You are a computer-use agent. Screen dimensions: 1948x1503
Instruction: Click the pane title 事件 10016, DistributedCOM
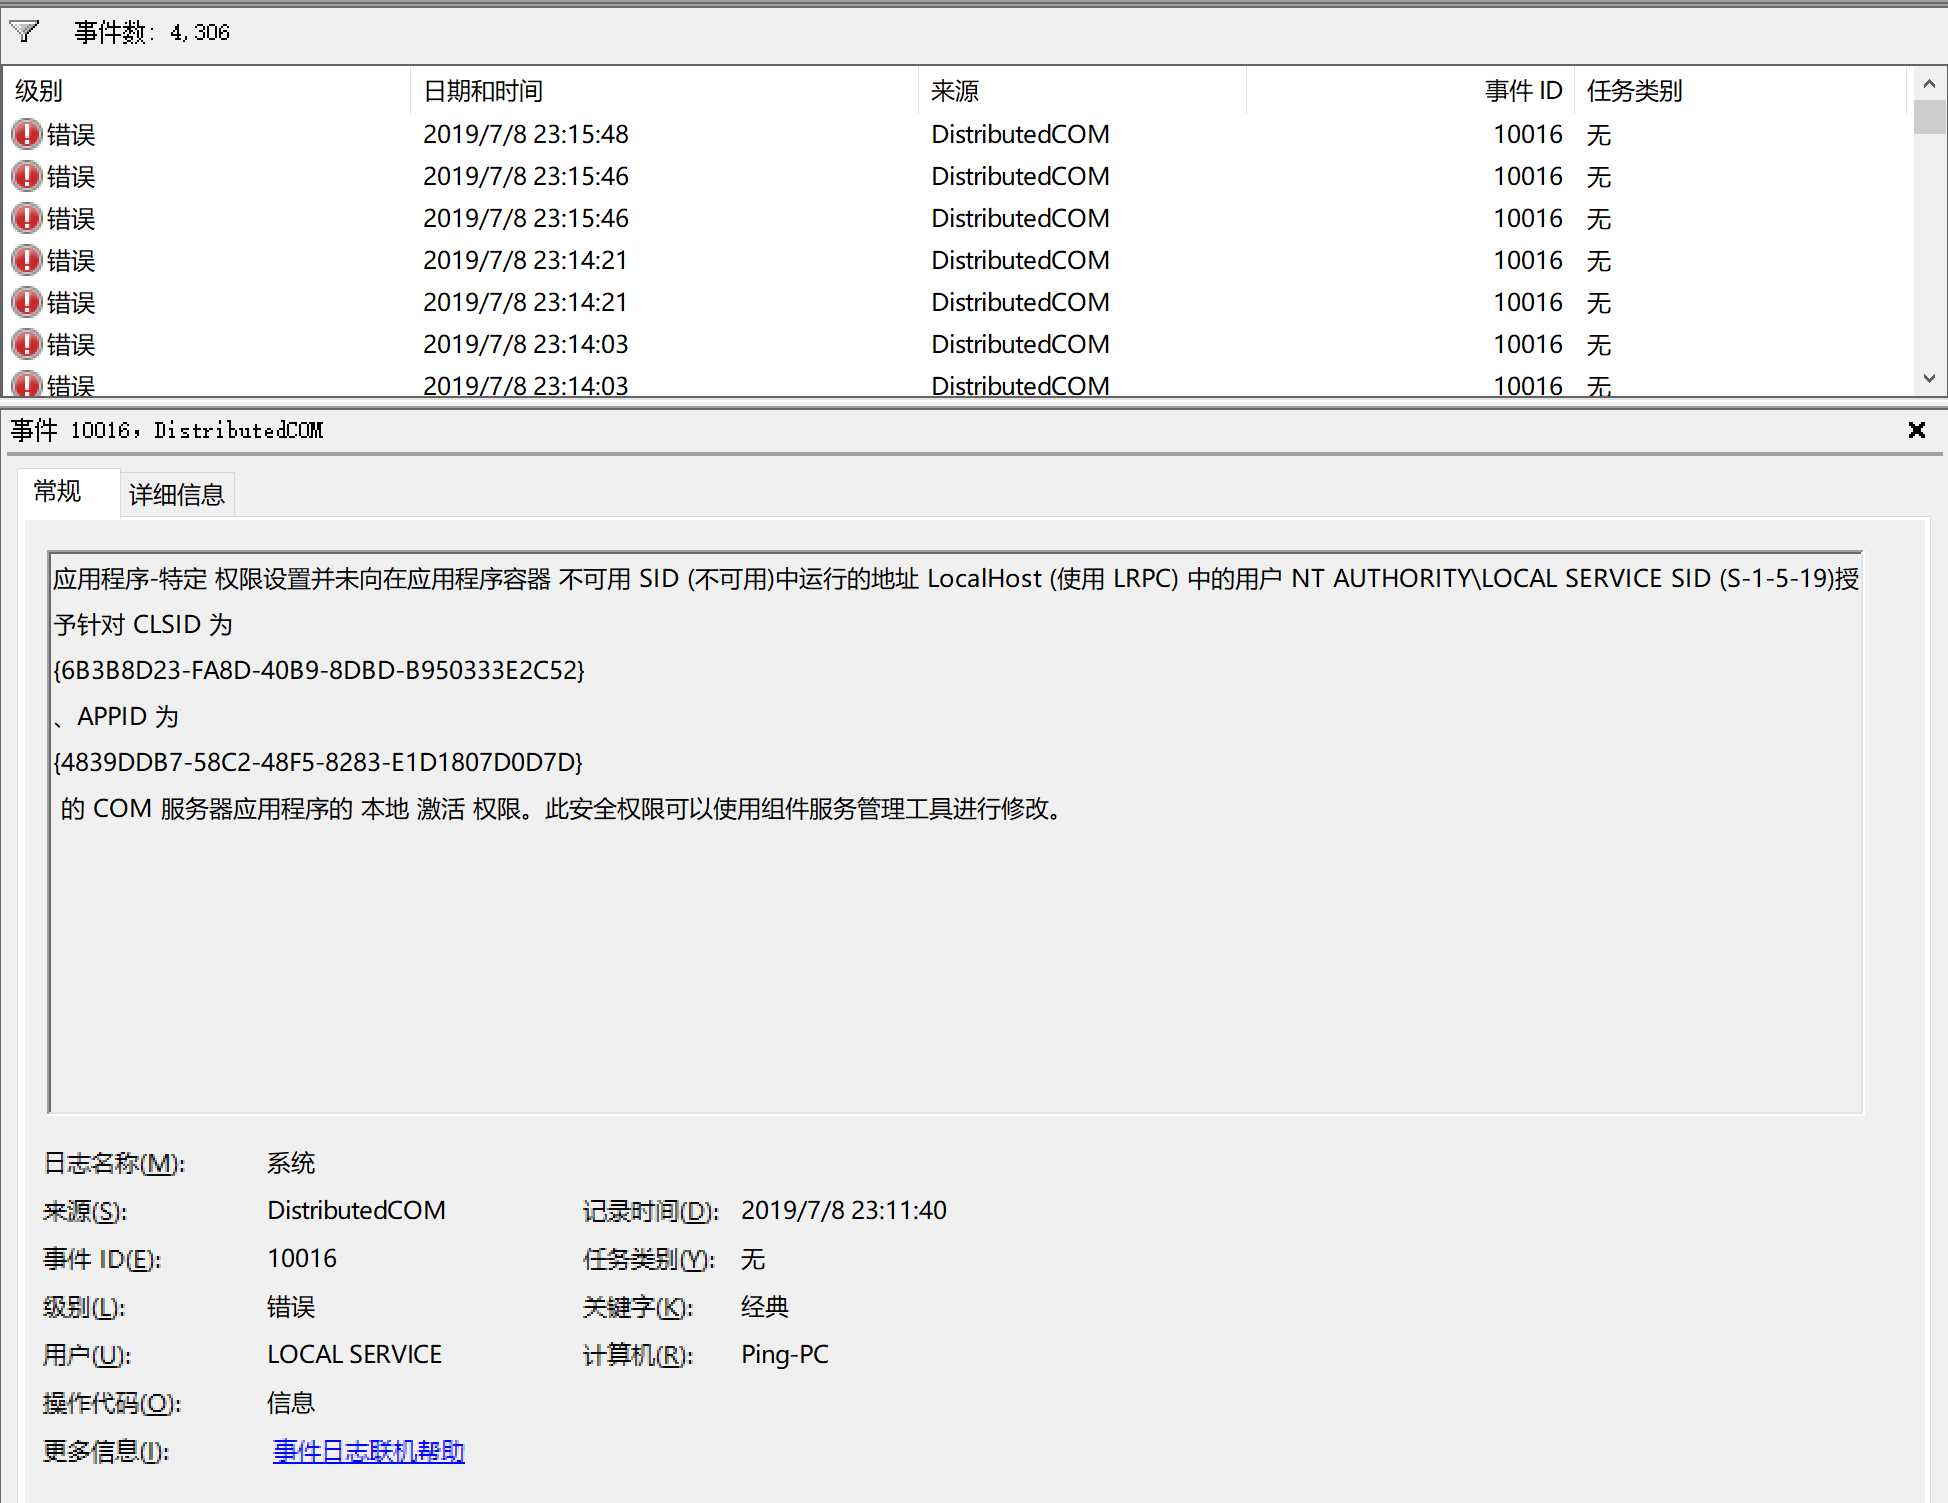point(167,430)
